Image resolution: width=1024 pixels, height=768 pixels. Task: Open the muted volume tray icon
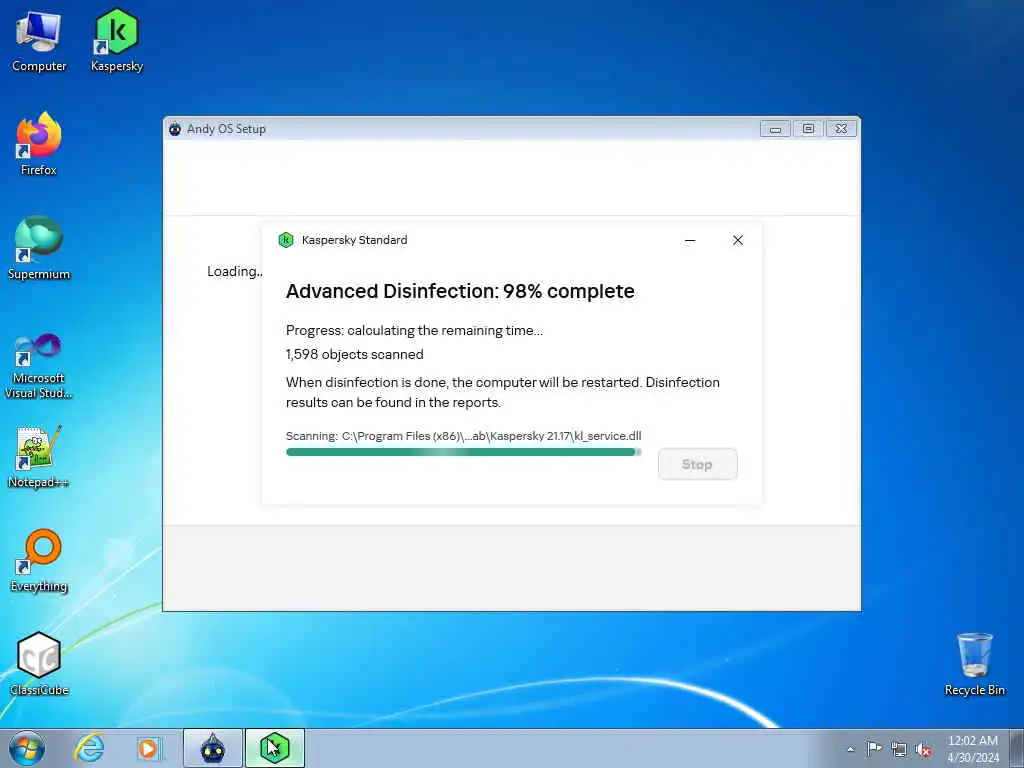(x=923, y=749)
